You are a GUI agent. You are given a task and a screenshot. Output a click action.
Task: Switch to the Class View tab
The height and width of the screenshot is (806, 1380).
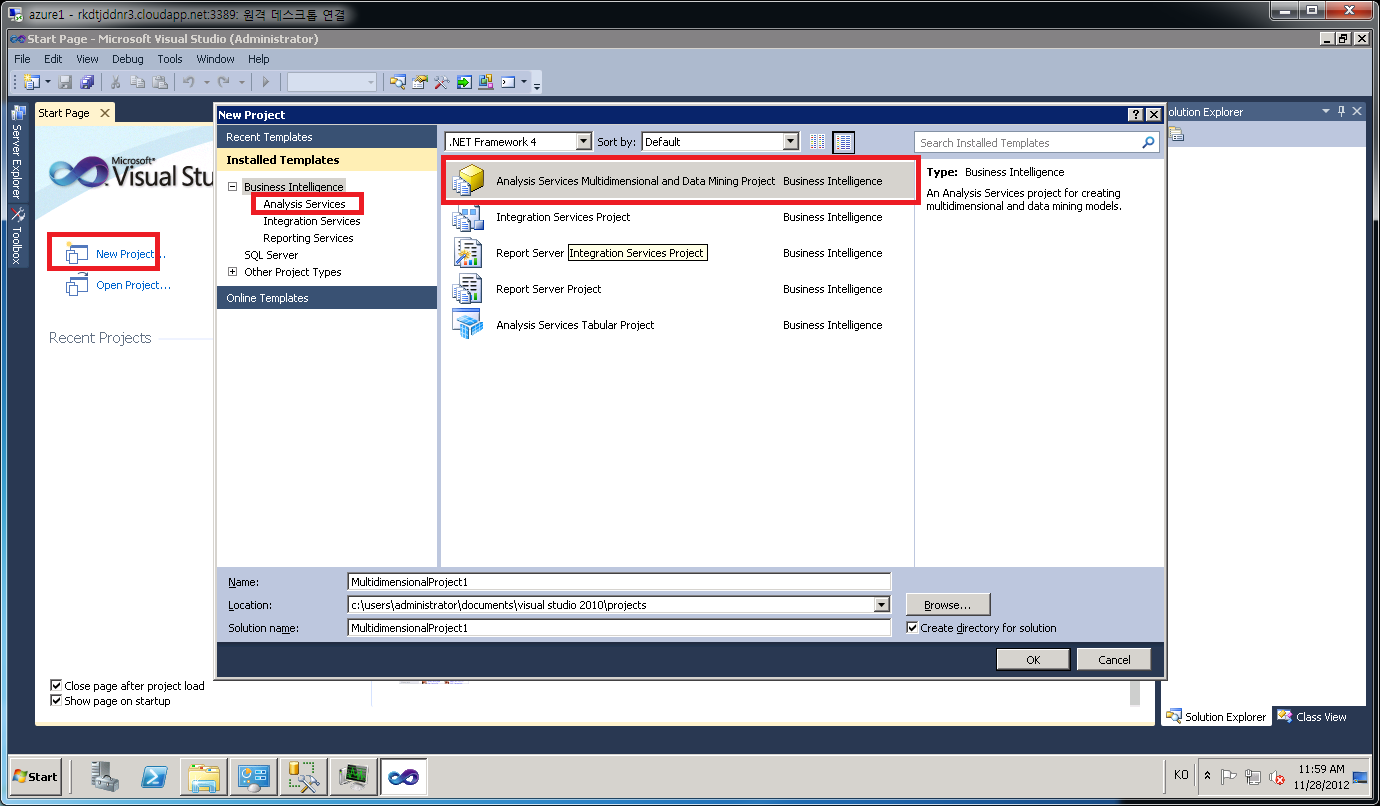coord(1312,717)
